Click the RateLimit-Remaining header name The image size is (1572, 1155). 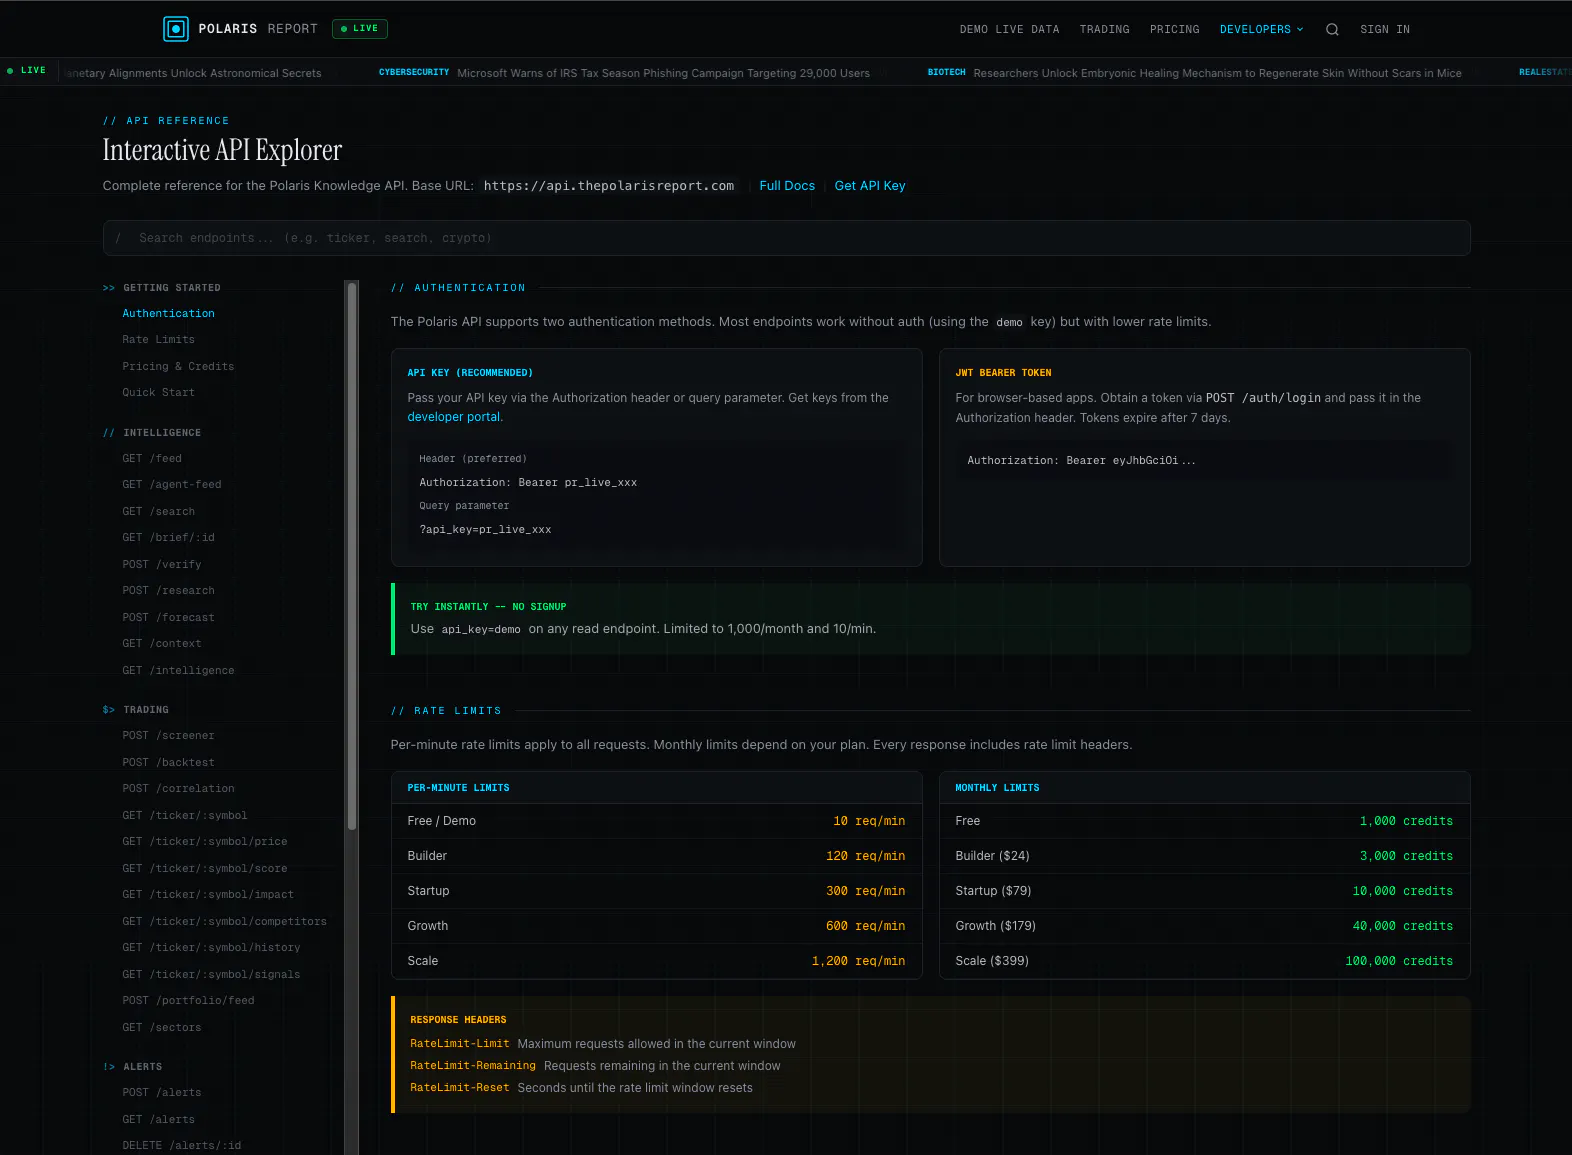point(473,1066)
